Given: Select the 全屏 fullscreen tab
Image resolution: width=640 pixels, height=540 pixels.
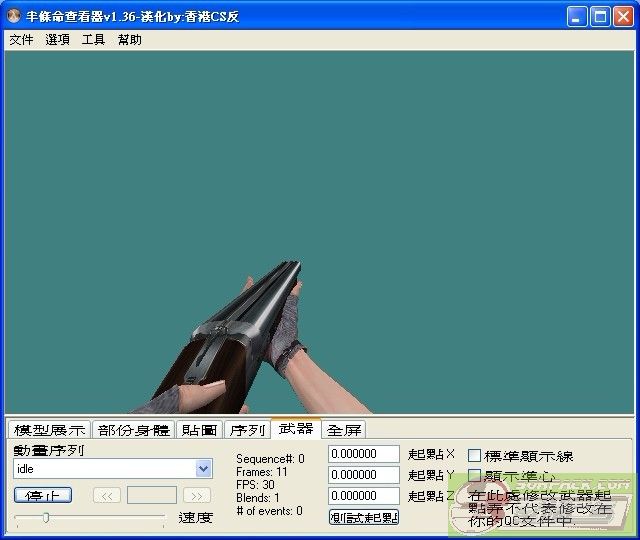Looking at the screenshot, I should 345,430.
